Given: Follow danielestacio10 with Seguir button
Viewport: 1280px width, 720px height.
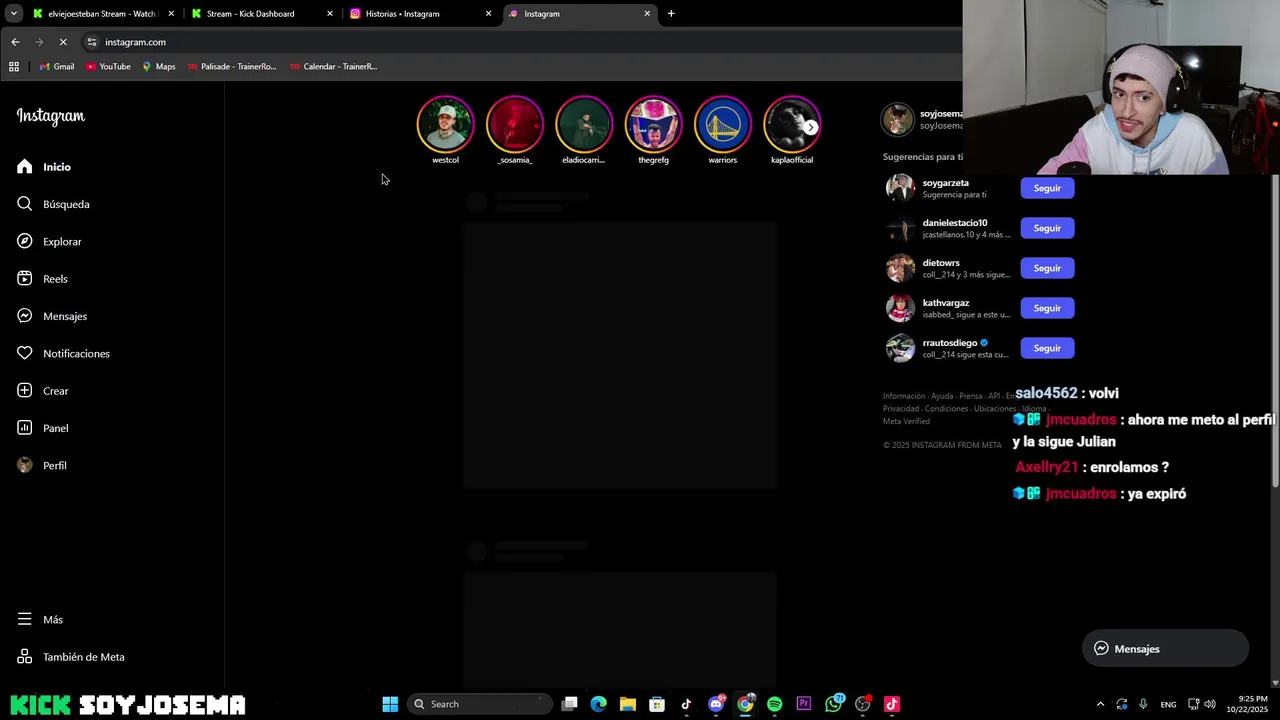Looking at the screenshot, I should [x=1047, y=228].
